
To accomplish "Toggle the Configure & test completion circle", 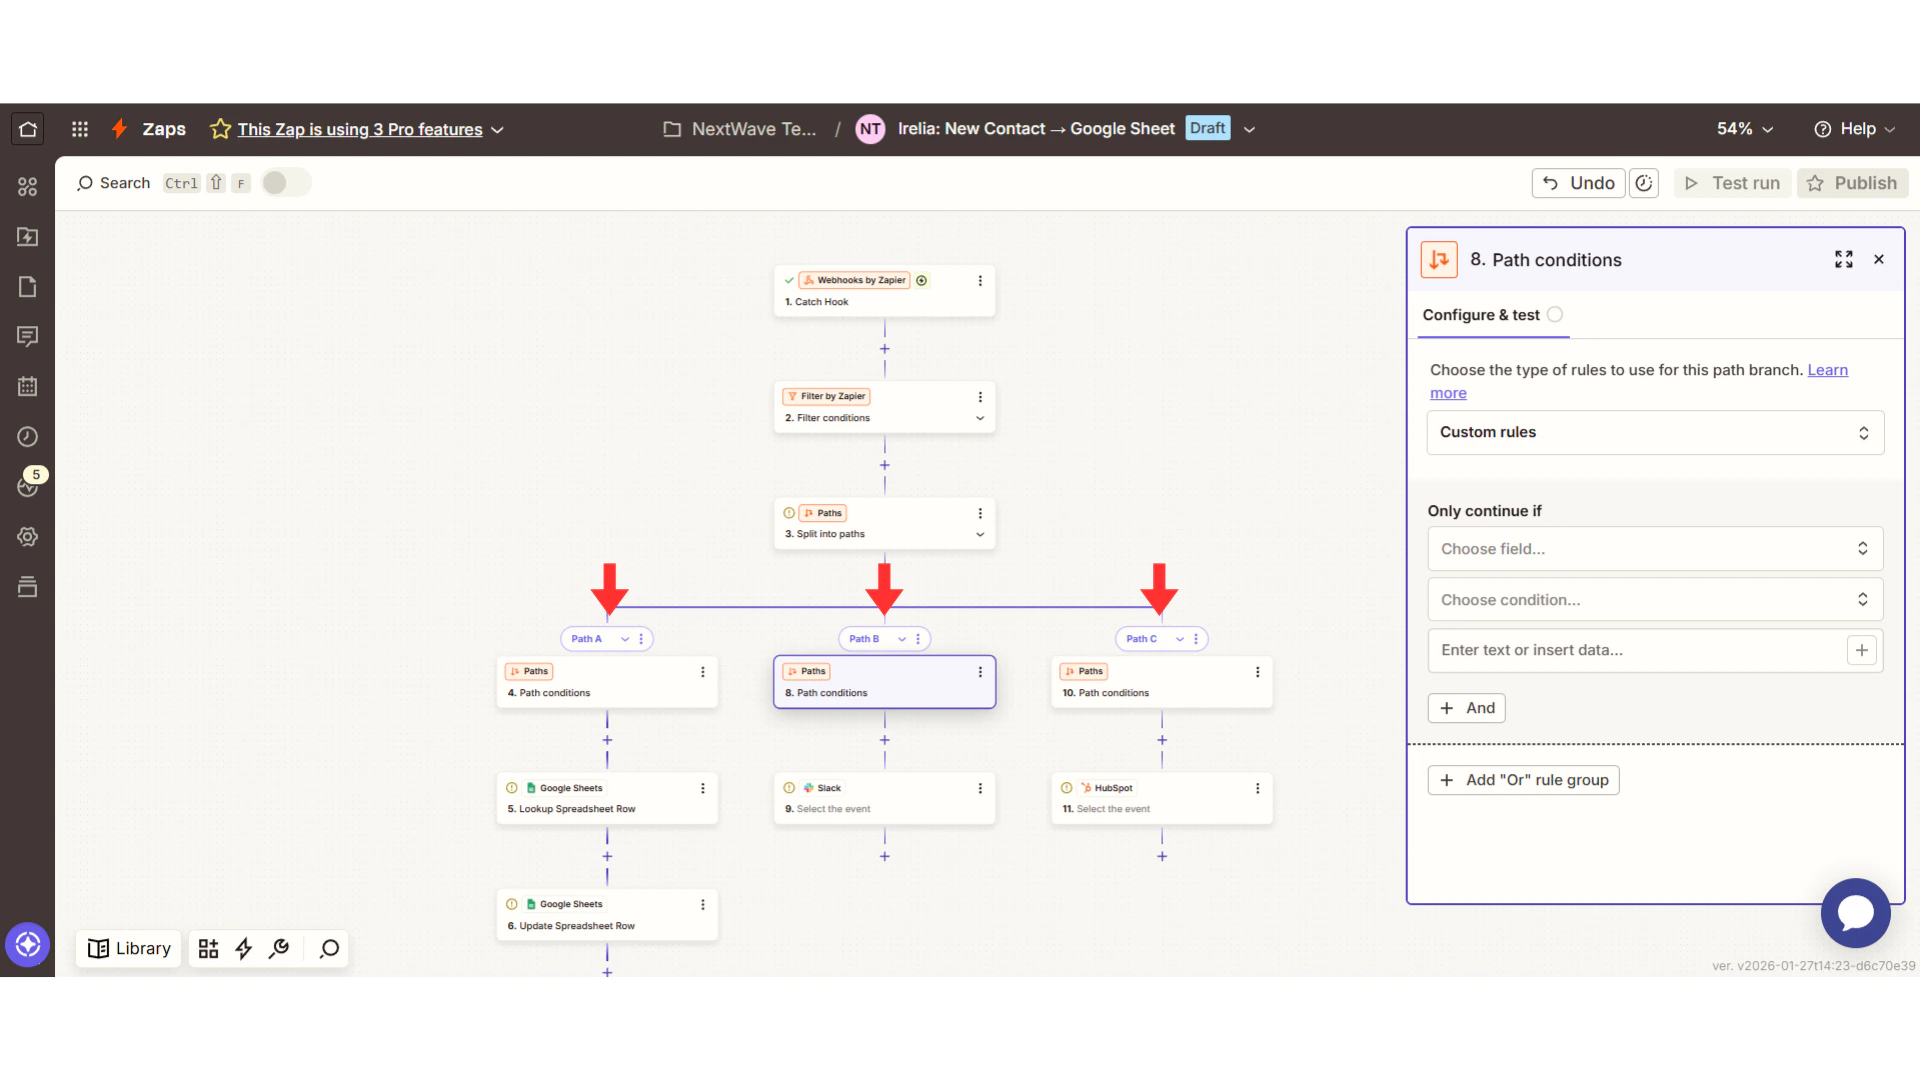I will (x=1556, y=313).
